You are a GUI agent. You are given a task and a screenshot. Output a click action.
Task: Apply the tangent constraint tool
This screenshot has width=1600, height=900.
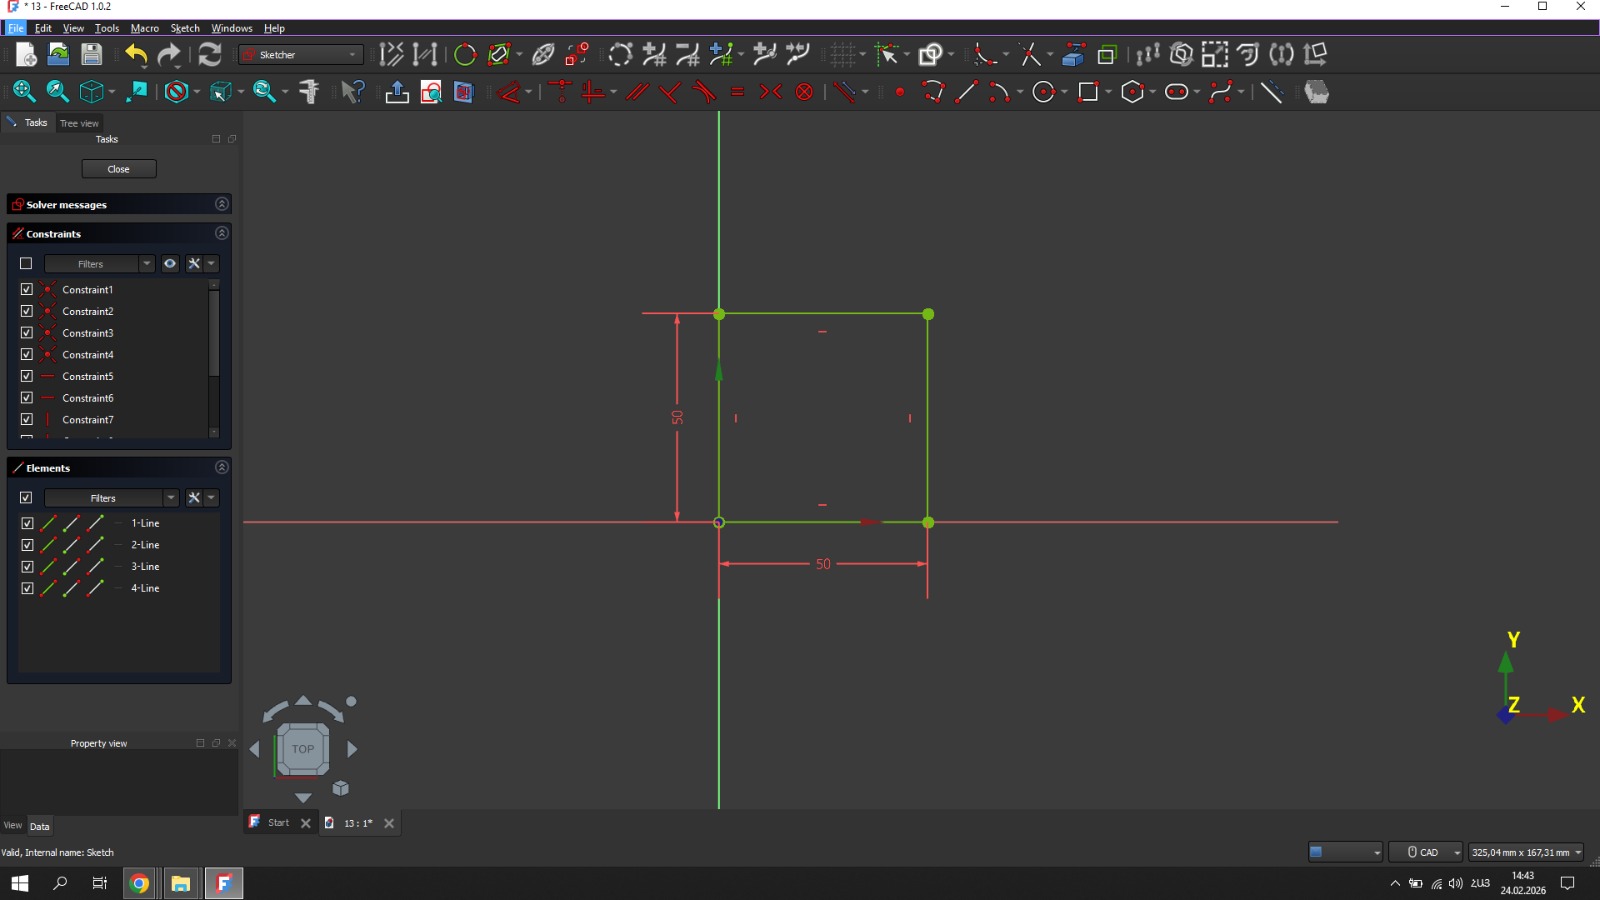pos(704,92)
